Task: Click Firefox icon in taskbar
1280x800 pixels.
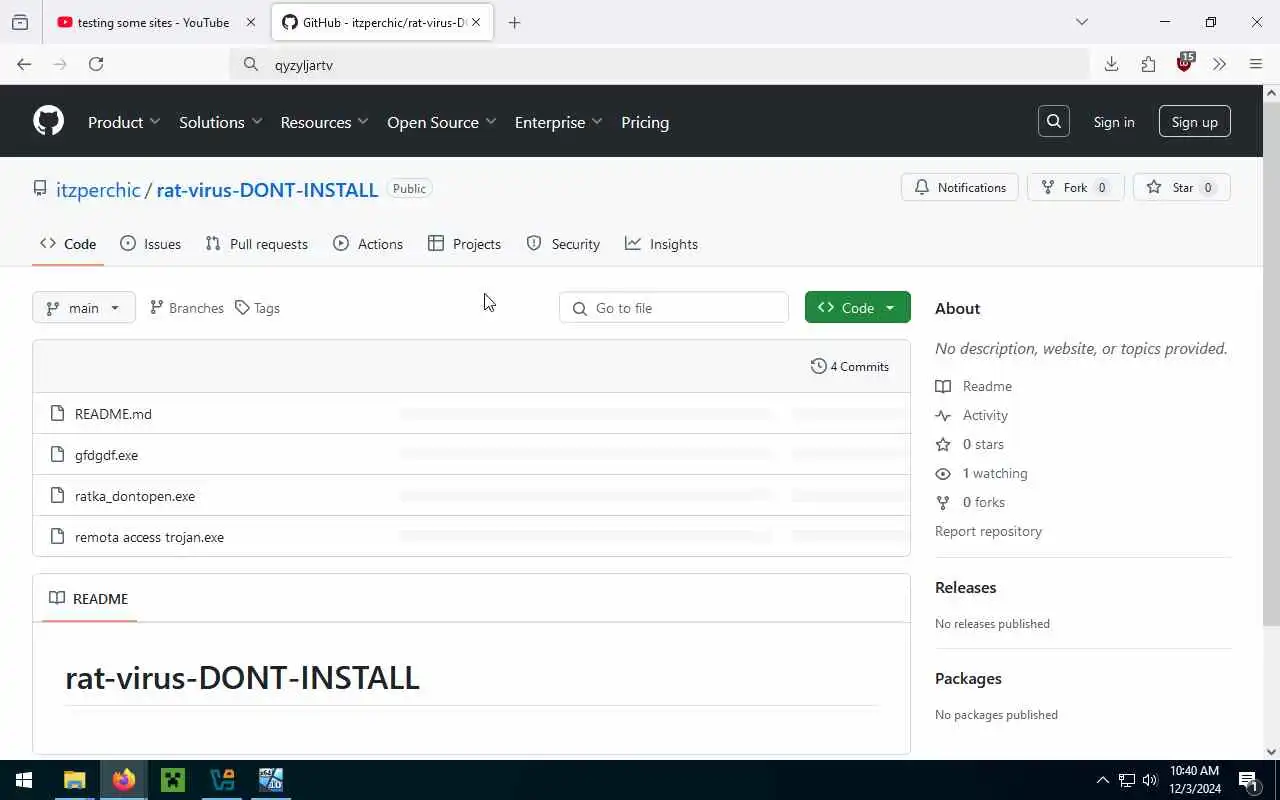Action: pyautogui.click(x=123, y=780)
